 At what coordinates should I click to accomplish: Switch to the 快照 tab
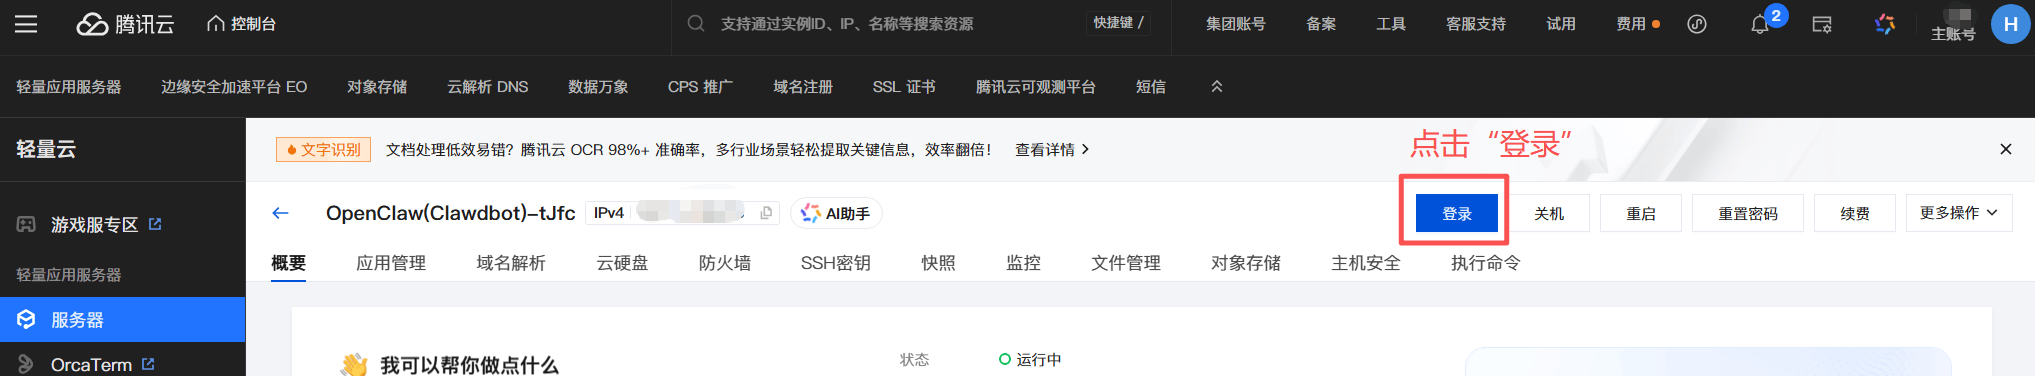(x=938, y=263)
